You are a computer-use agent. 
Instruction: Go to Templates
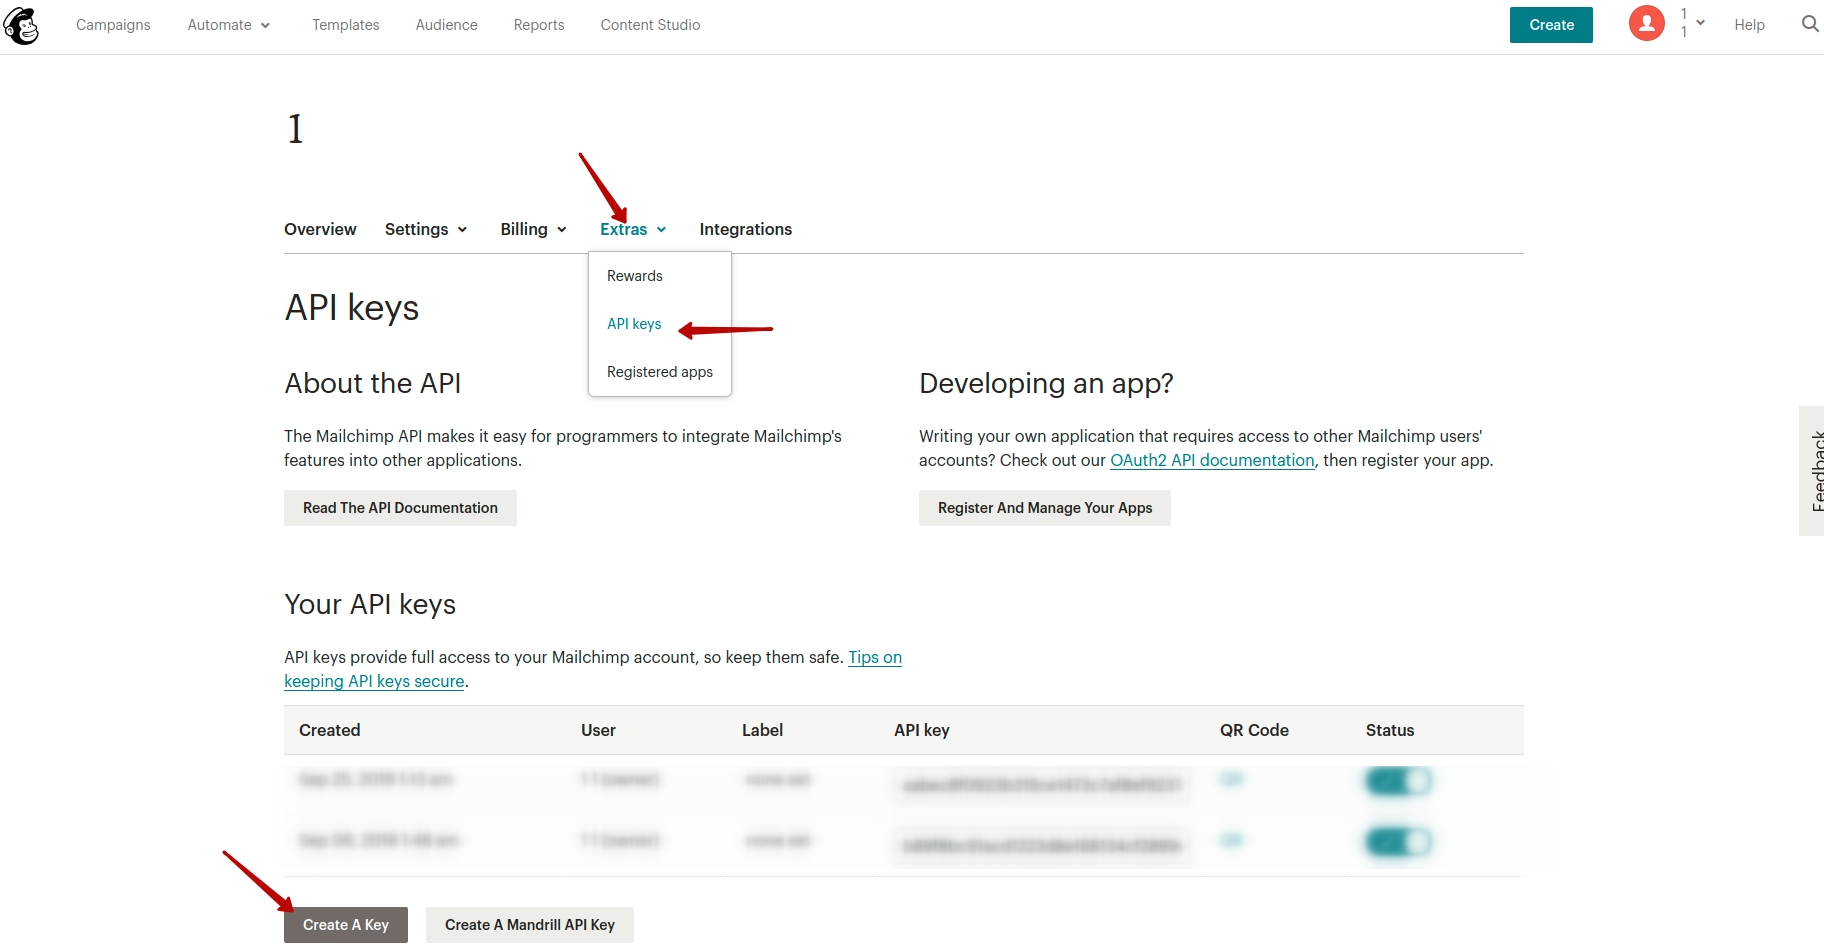pos(345,25)
